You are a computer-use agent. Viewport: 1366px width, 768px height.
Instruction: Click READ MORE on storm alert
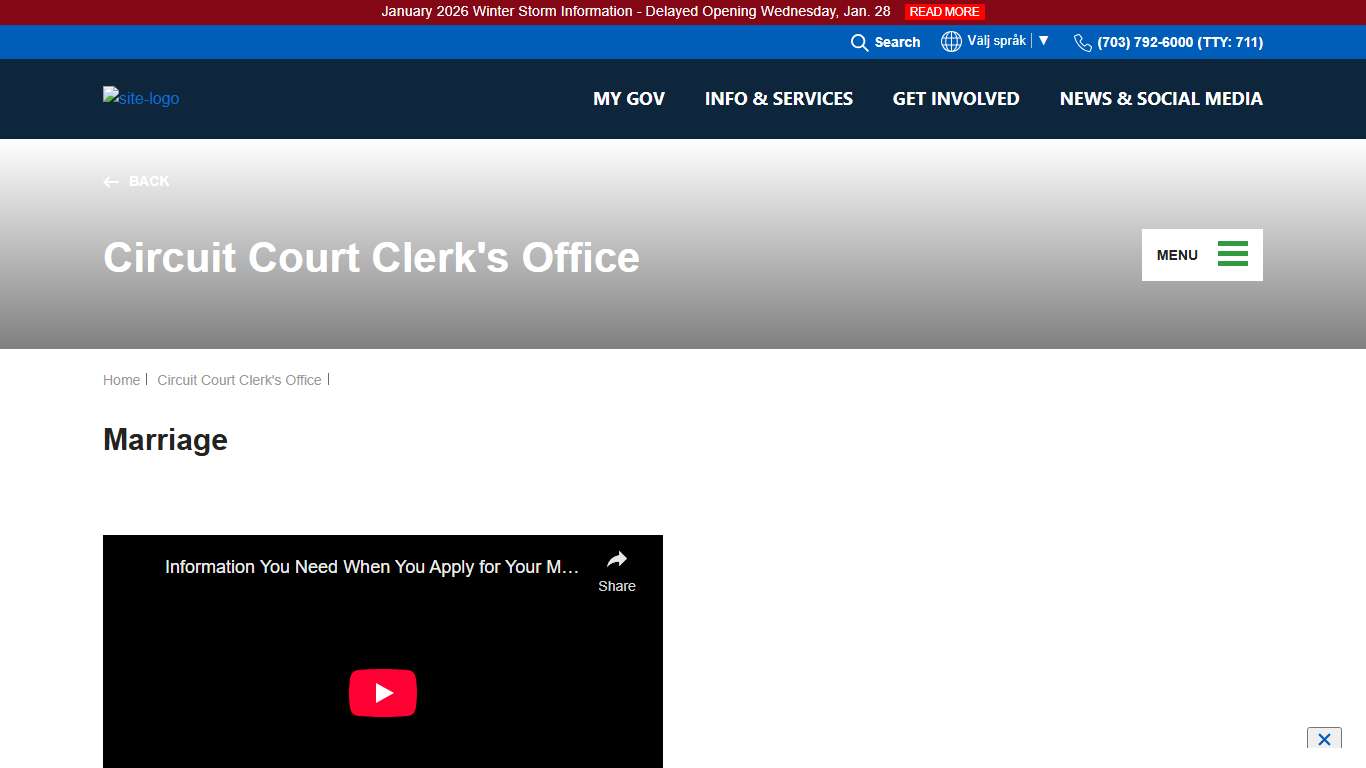[x=945, y=12]
